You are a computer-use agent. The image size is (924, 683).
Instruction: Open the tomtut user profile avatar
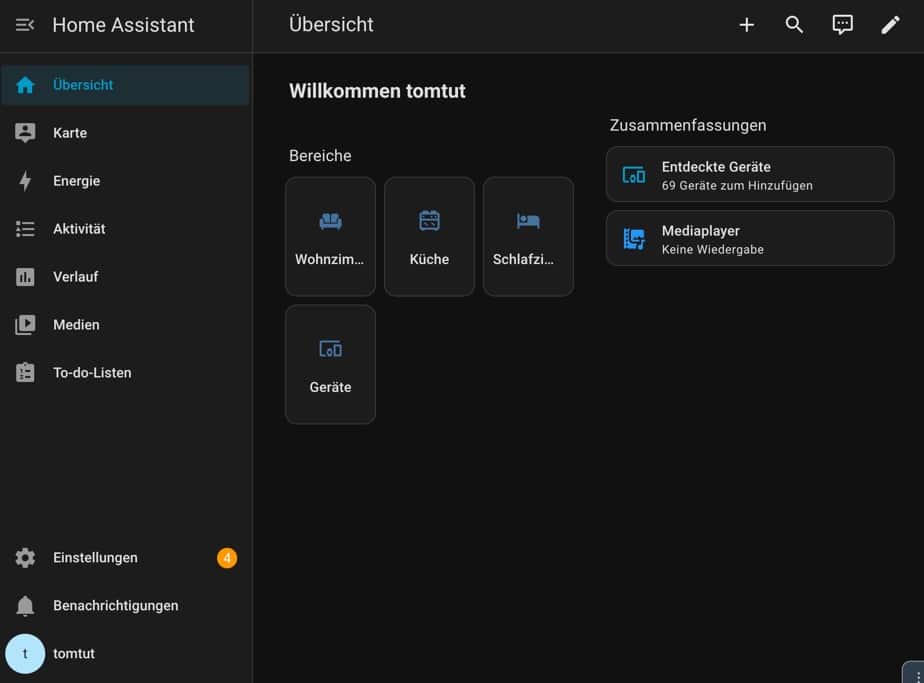coord(25,654)
